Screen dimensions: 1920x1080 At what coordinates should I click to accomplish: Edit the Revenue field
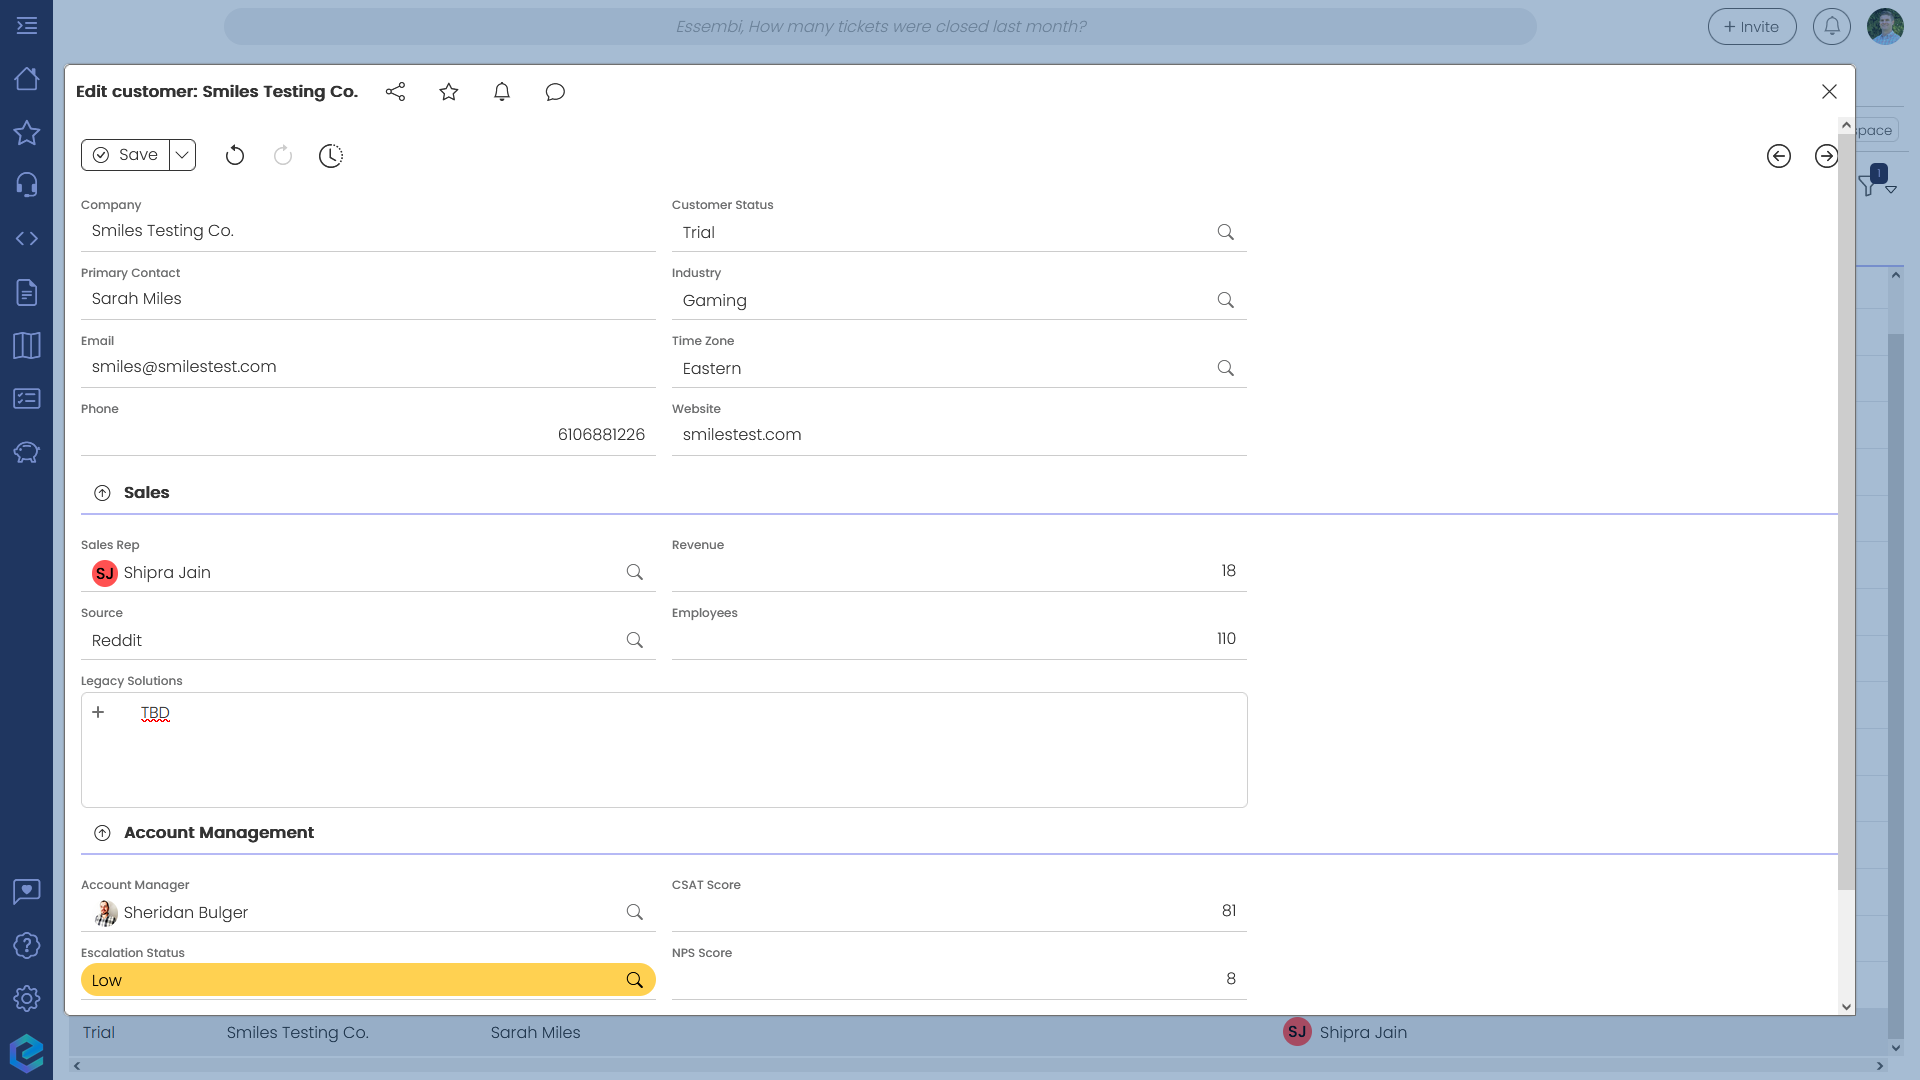[959, 571]
